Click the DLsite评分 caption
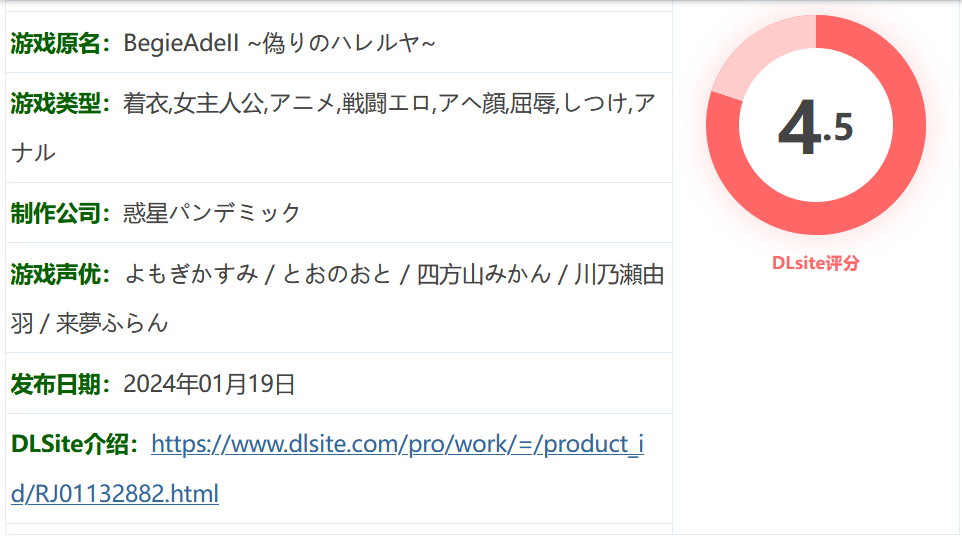 coord(815,263)
